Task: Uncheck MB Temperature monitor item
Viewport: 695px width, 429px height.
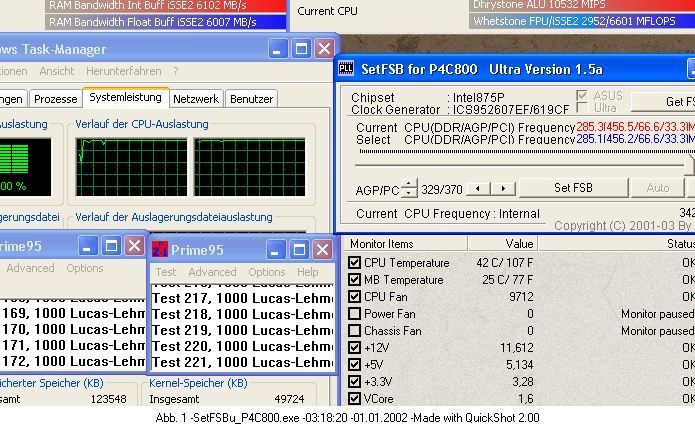Action: click(354, 280)
